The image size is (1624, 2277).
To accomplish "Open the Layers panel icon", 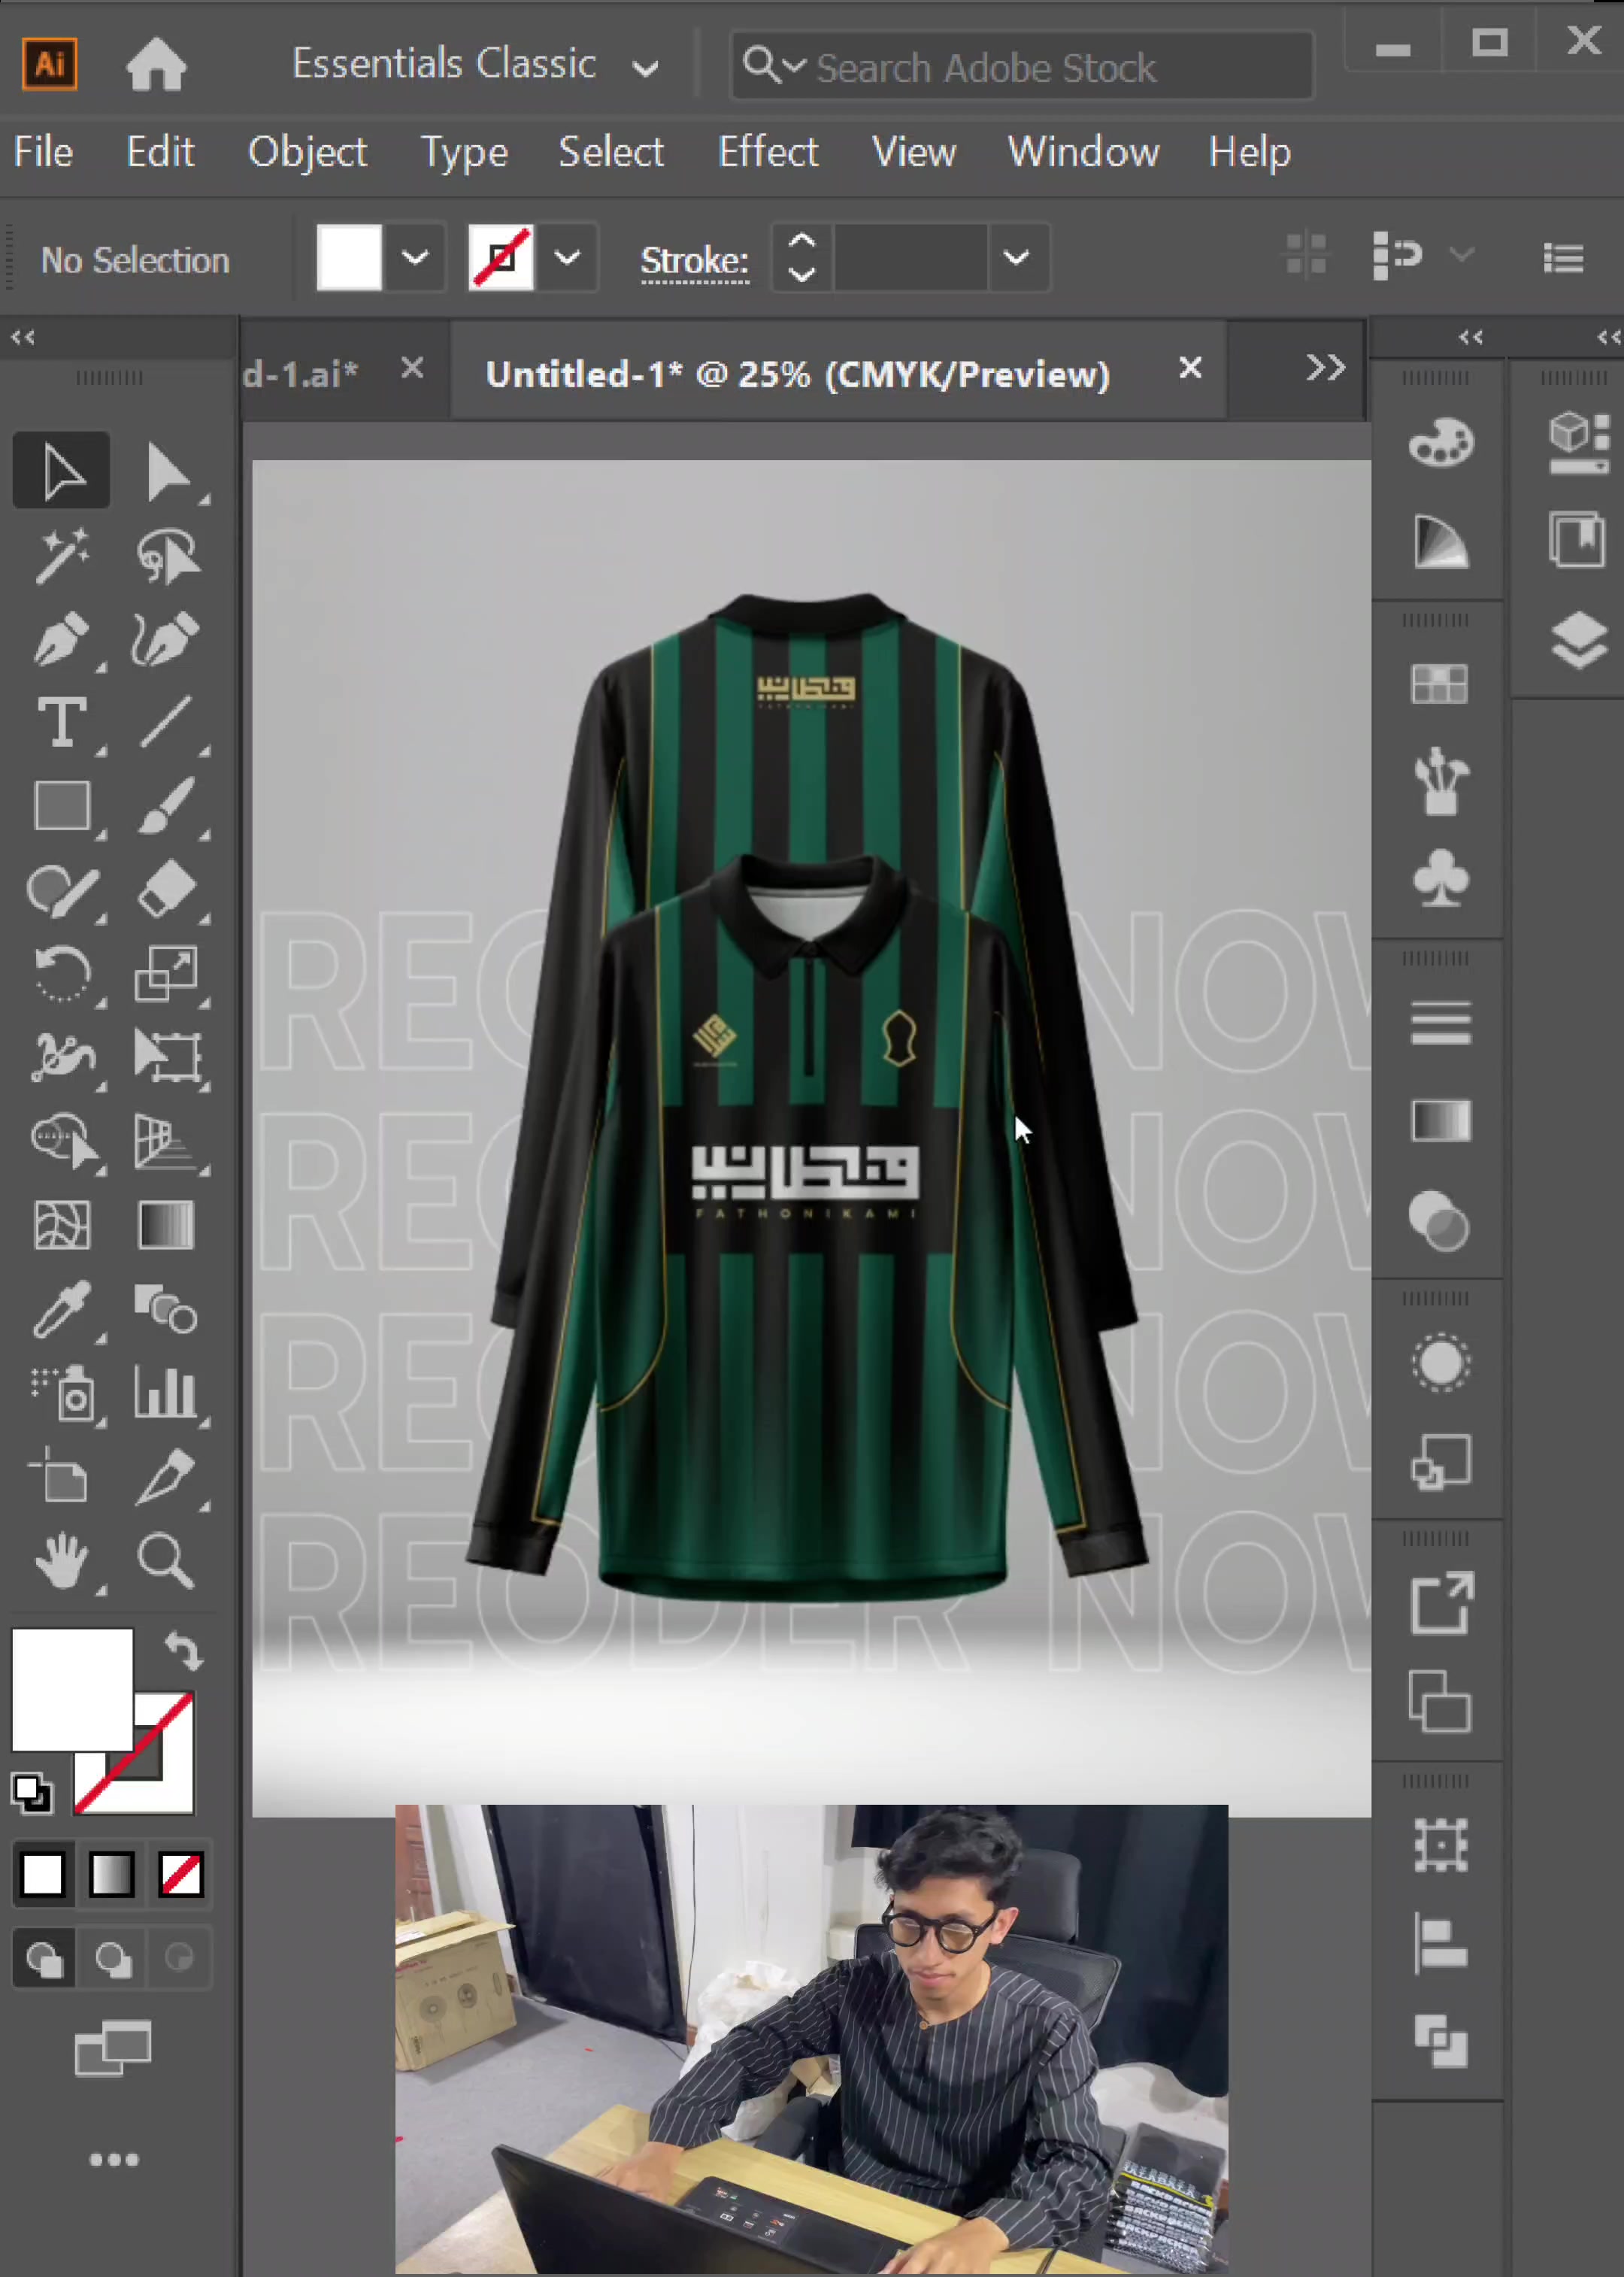I will coord(1578,640).
